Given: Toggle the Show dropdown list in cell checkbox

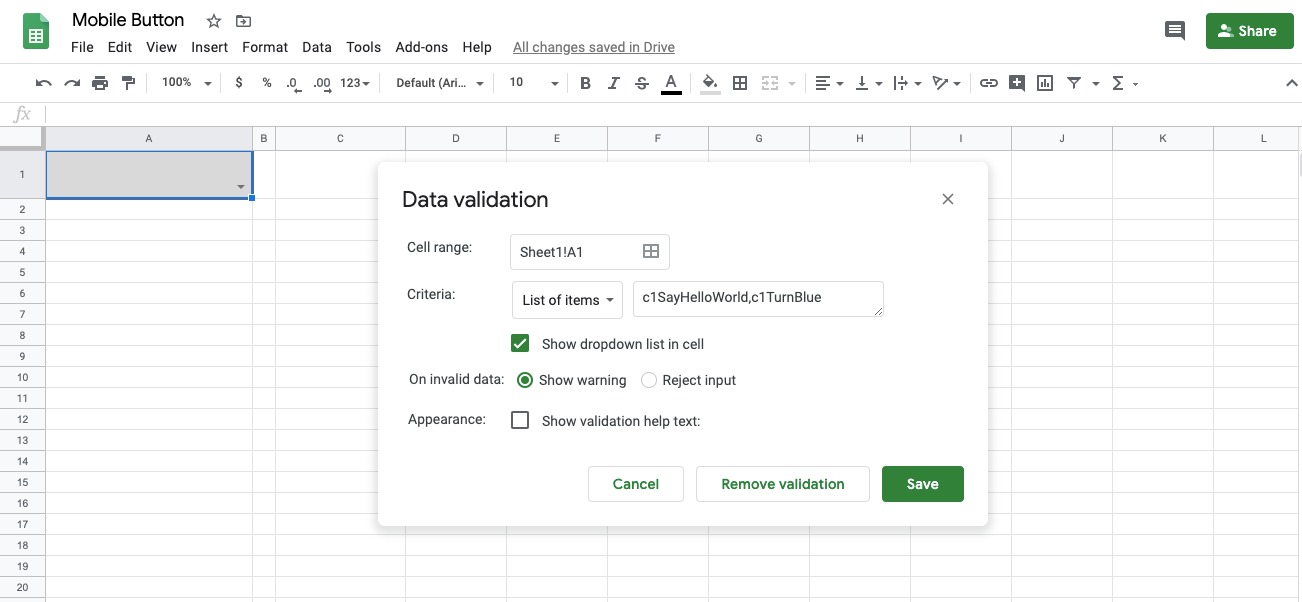Looking at the screenshot, I should [520, 342].
